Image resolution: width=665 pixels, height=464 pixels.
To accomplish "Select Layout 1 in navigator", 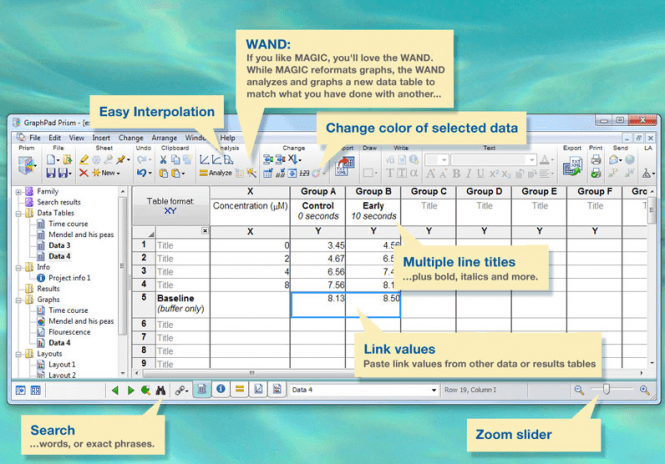I will pos(62,364).
